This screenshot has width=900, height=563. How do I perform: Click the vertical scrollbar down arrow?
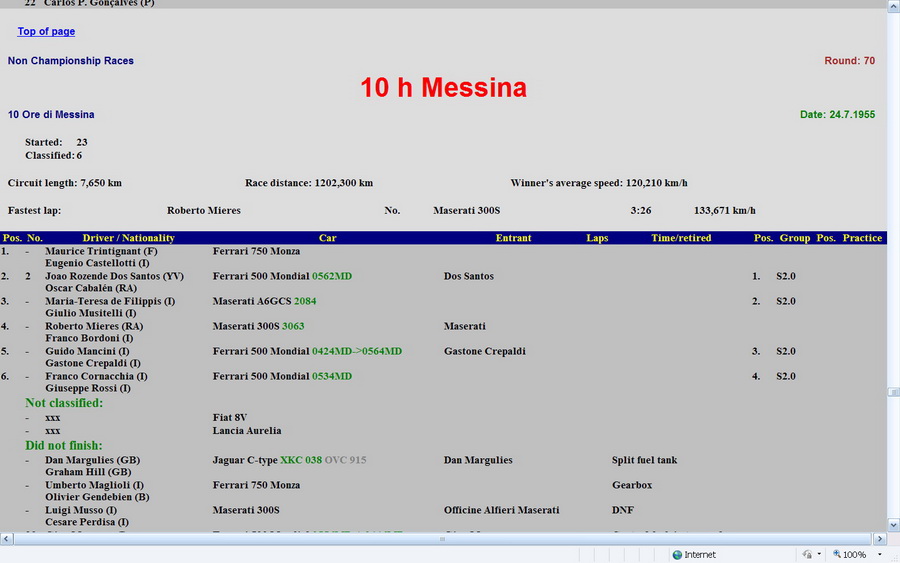[x=894, y=525]
